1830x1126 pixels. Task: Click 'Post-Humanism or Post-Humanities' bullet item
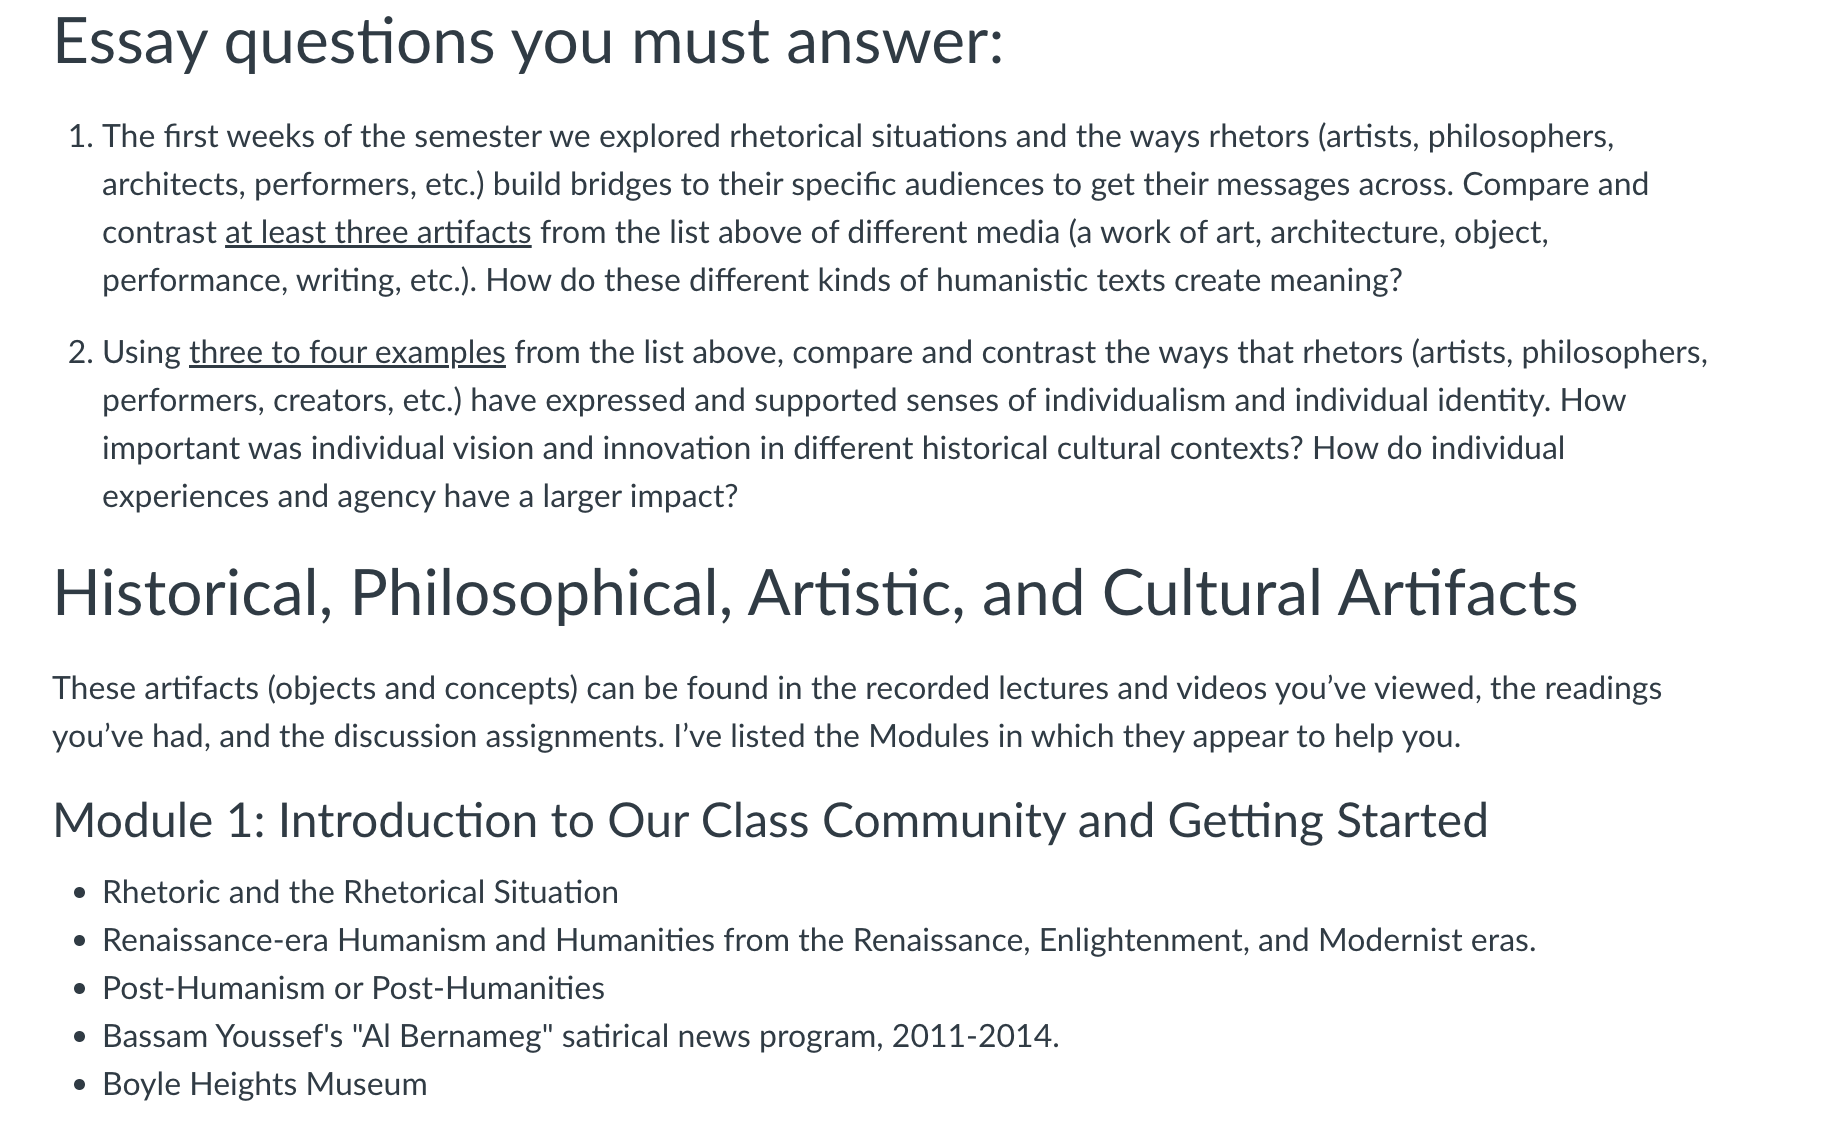353,988
